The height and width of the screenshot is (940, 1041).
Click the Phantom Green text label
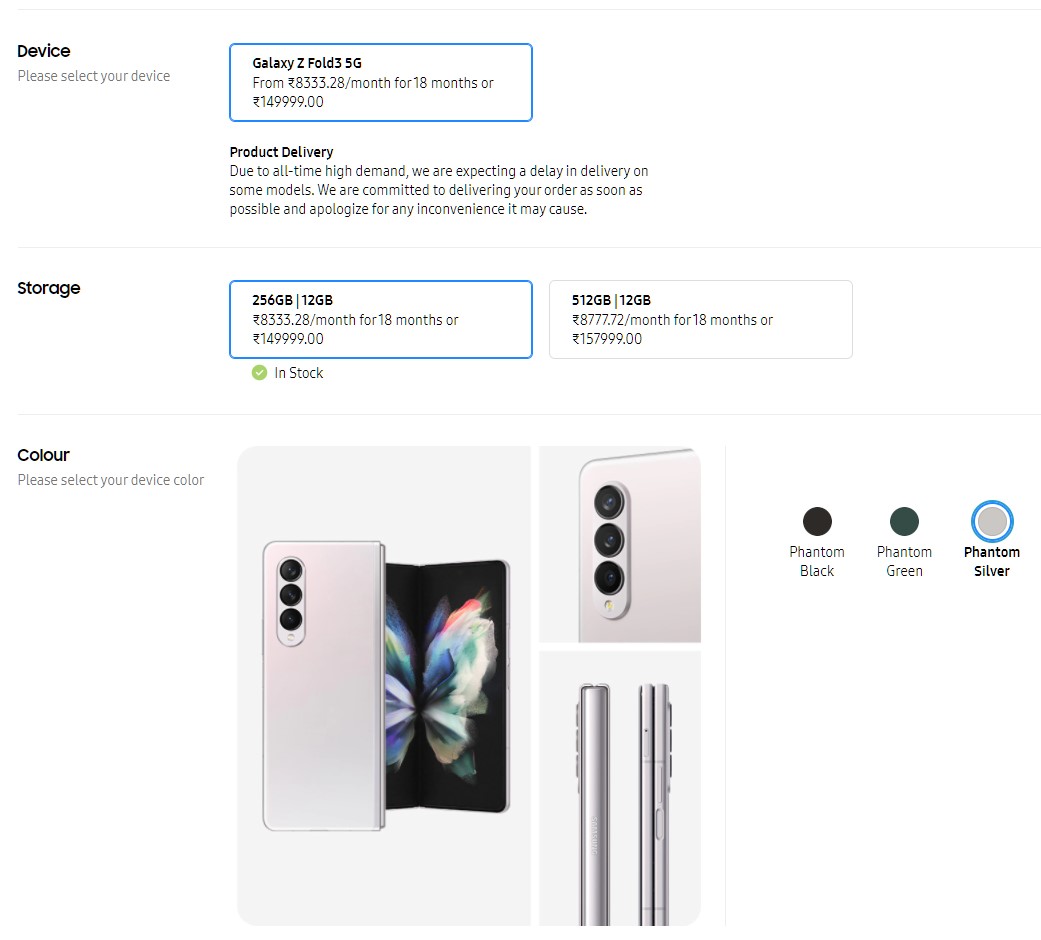(x=904, y=561)
